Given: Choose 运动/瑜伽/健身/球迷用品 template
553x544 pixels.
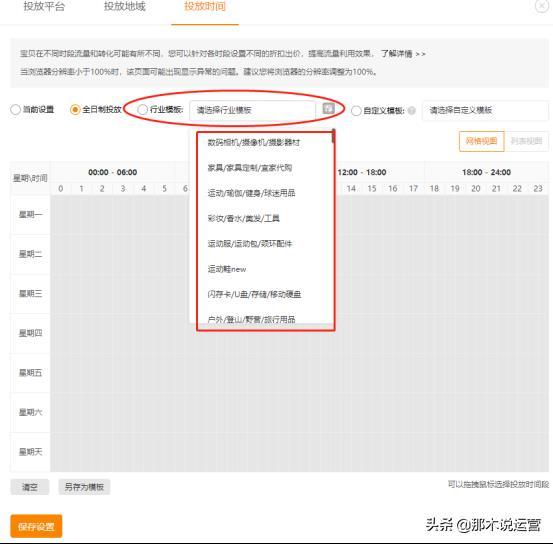Looking at the screenshot, I should [251, 193].
